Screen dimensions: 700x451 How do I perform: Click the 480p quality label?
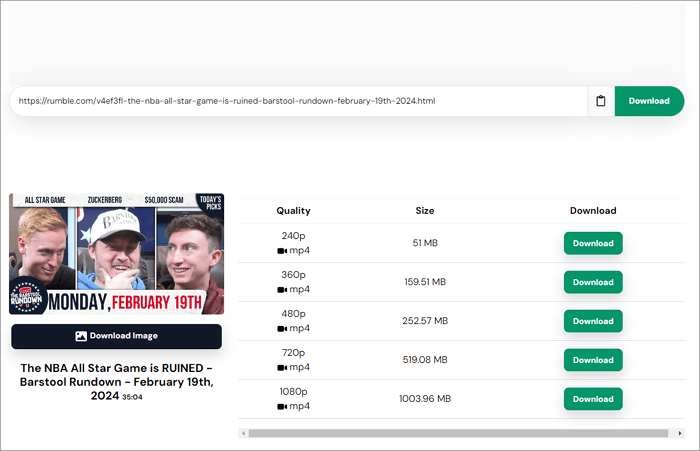[x=293, y=313]
